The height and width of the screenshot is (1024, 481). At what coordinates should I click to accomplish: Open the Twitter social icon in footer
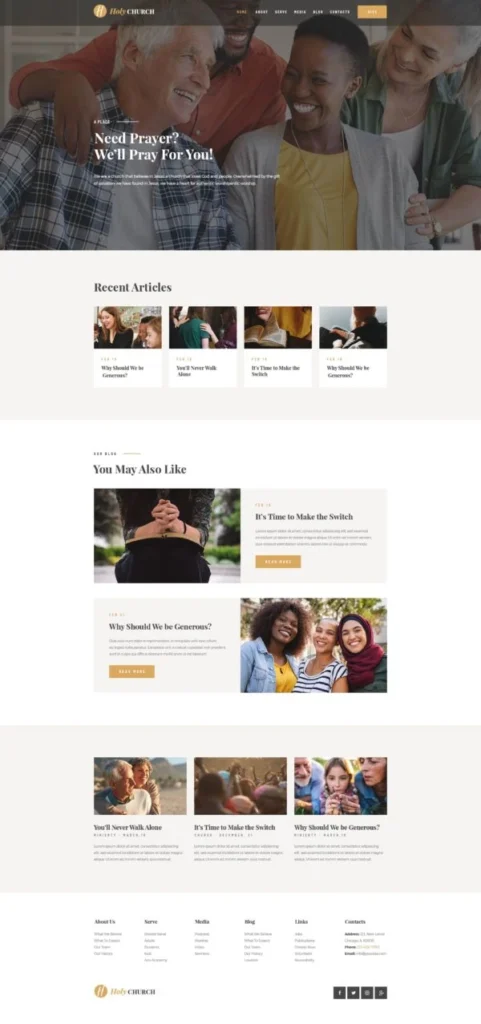tap(353, 993)
